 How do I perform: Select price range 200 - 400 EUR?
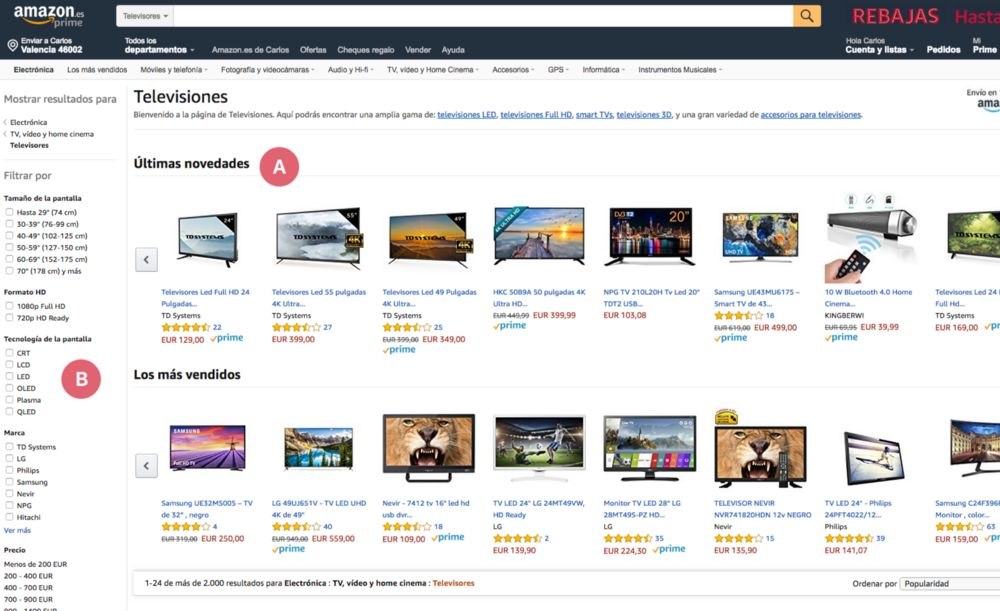coord(28,576)
